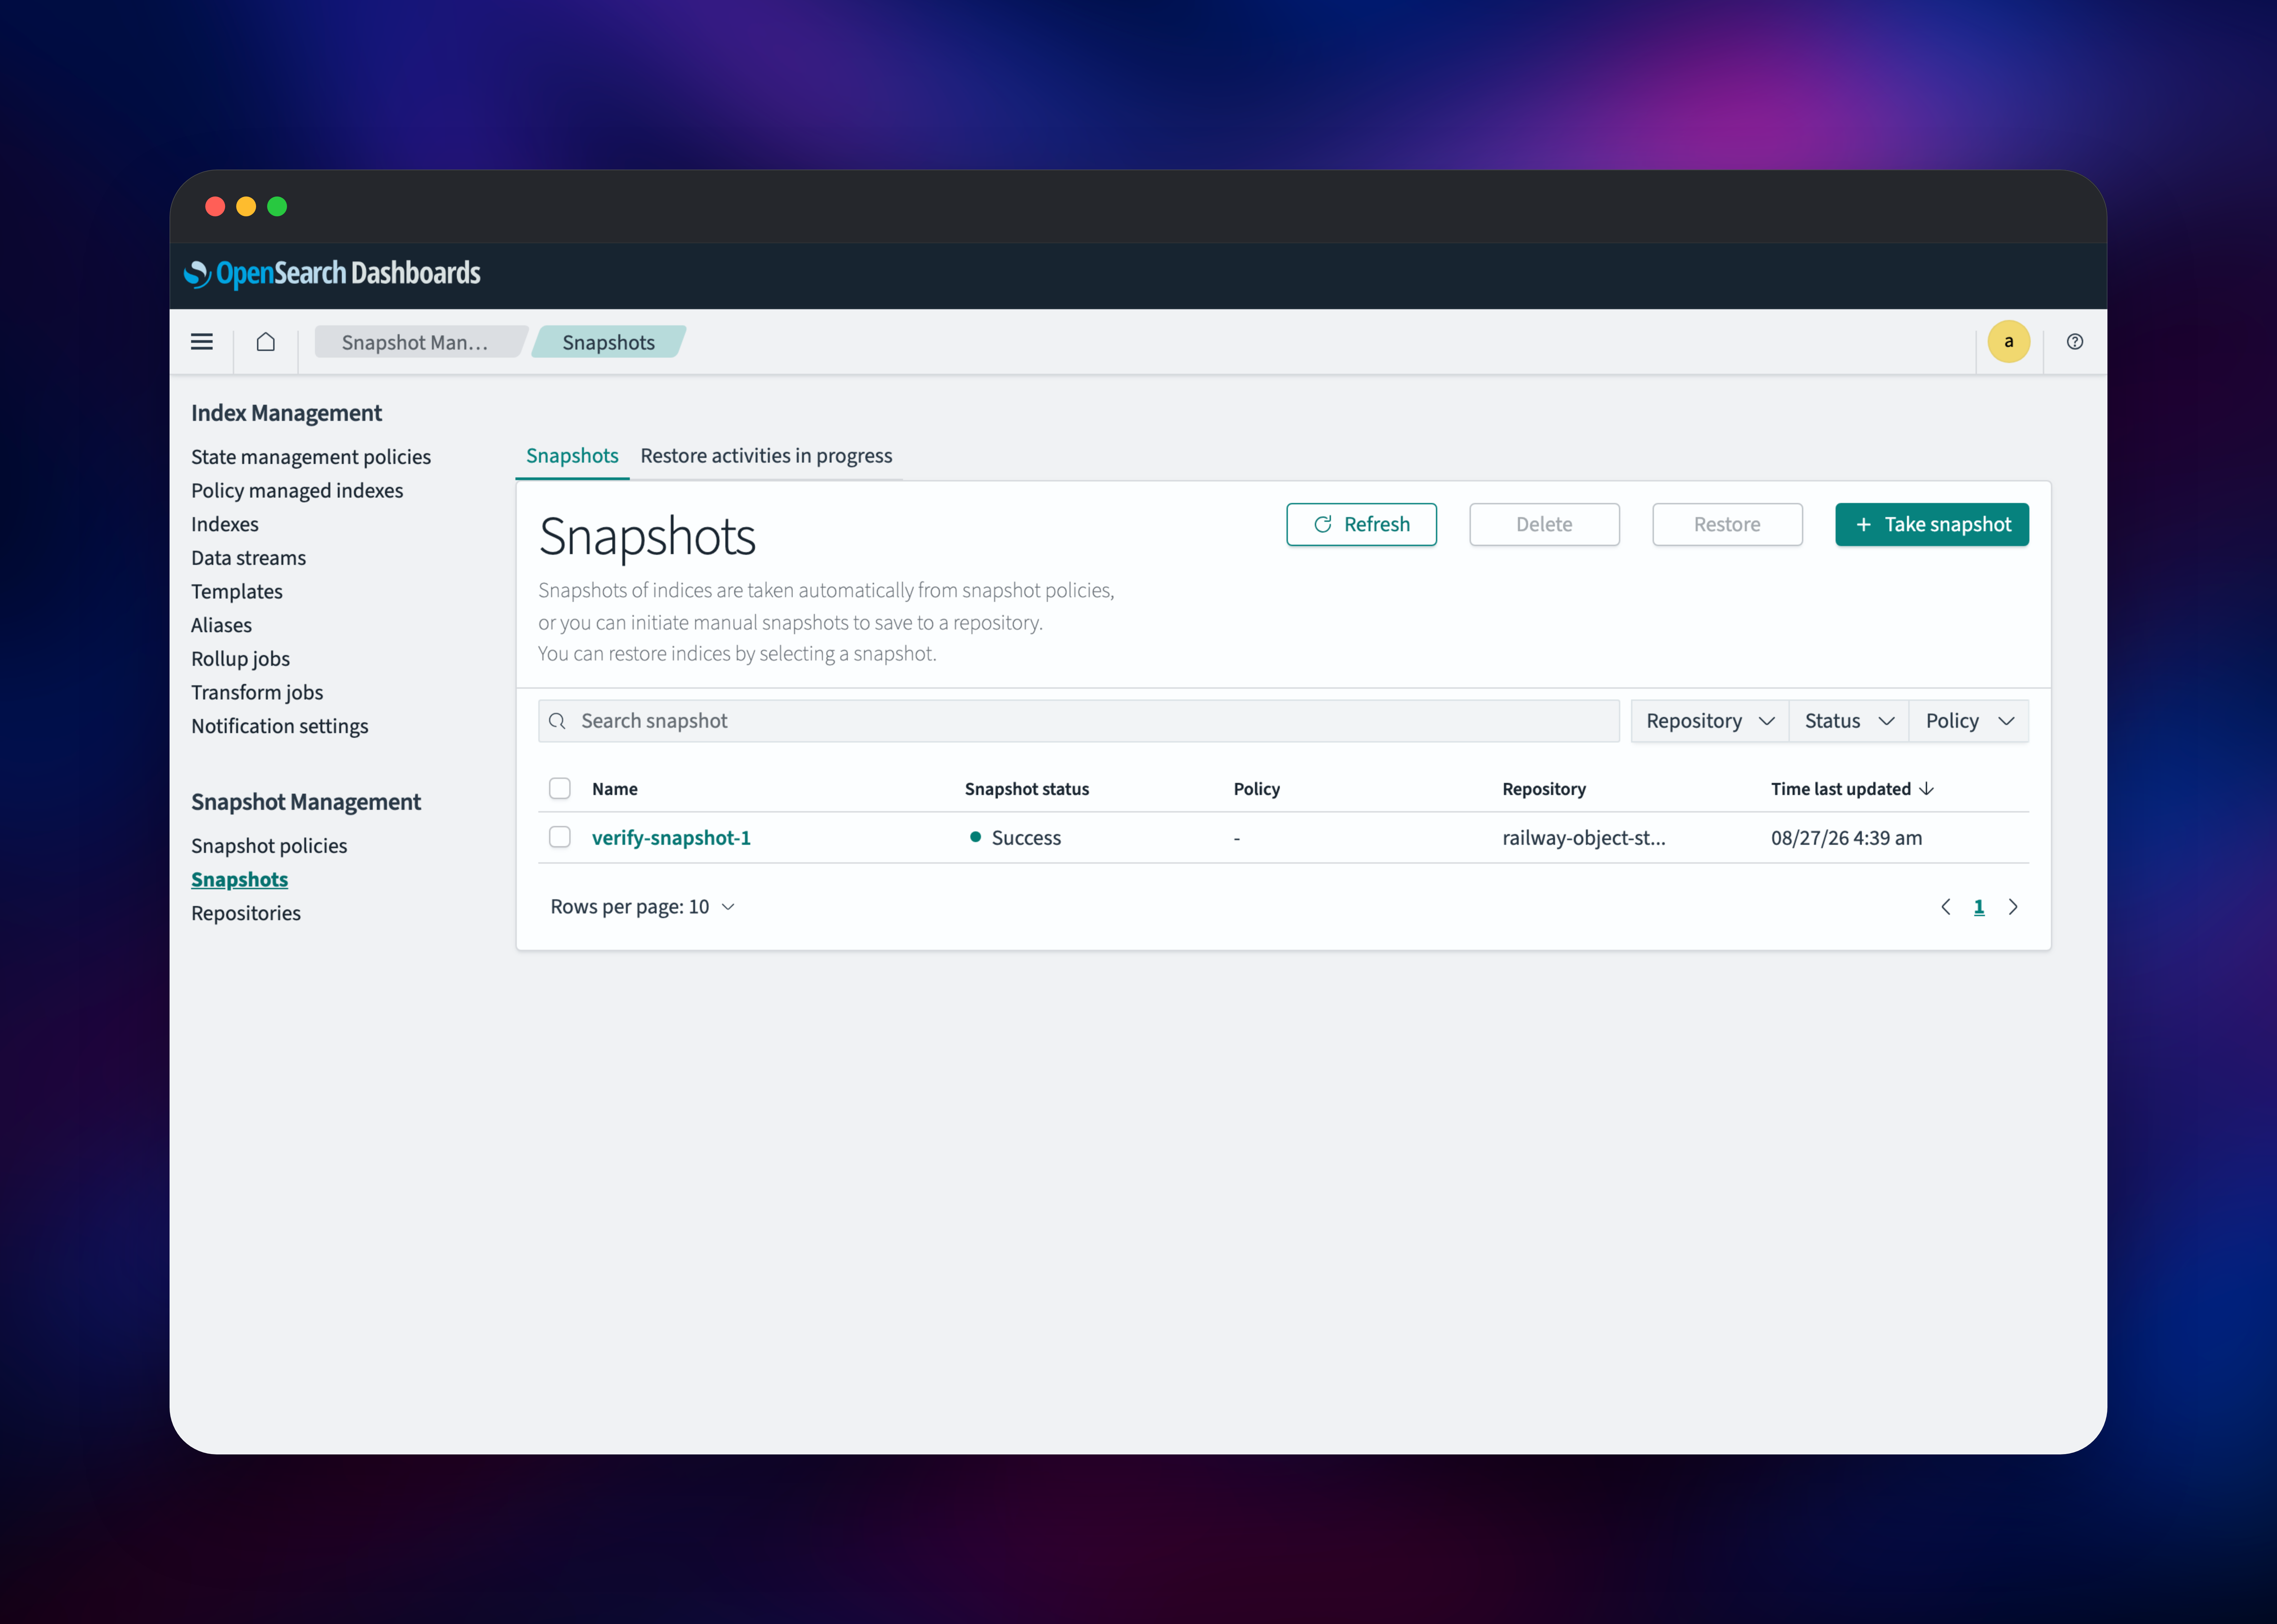Click the OpenSearch Dashboards logo
2277x1624 pixels.
click(x=332, y=274)
